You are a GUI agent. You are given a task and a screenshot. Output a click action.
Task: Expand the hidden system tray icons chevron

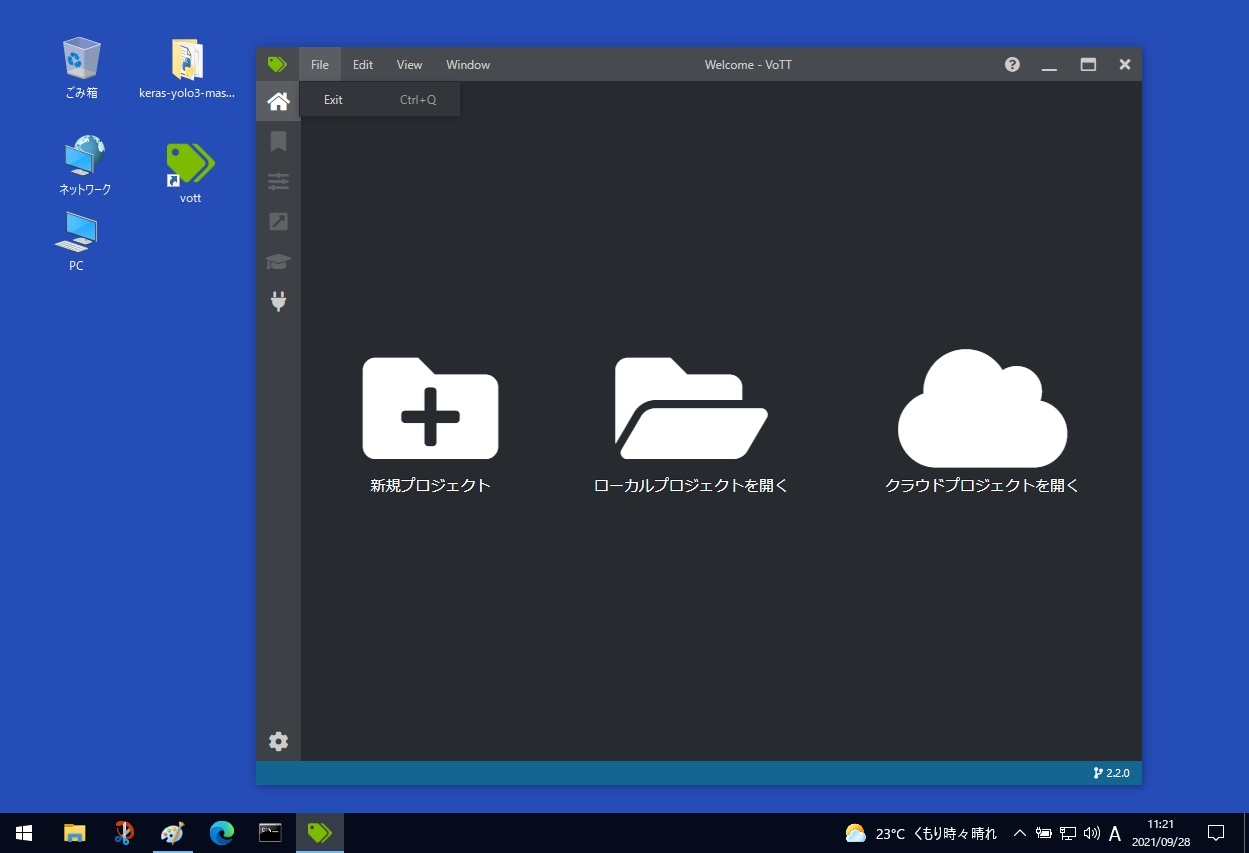point(1020,833)
